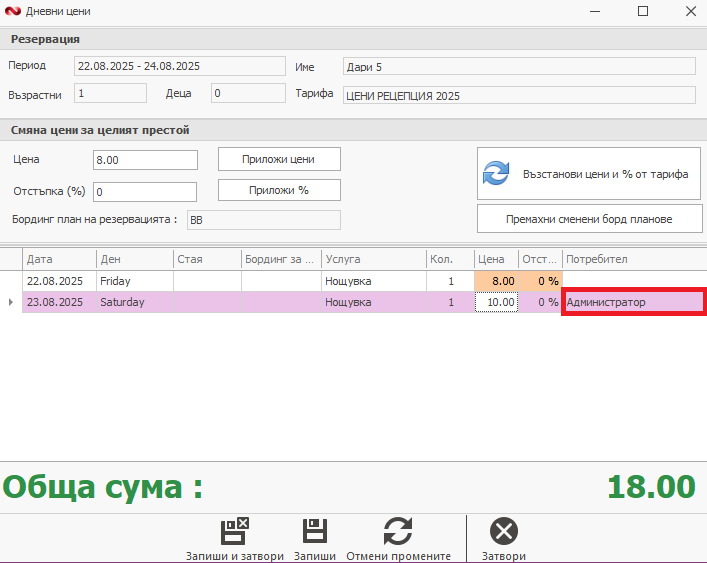This screenshot has width=707, height=563.
Task: Click 'Премахни сменени борд планове' button
Action: 587,218
